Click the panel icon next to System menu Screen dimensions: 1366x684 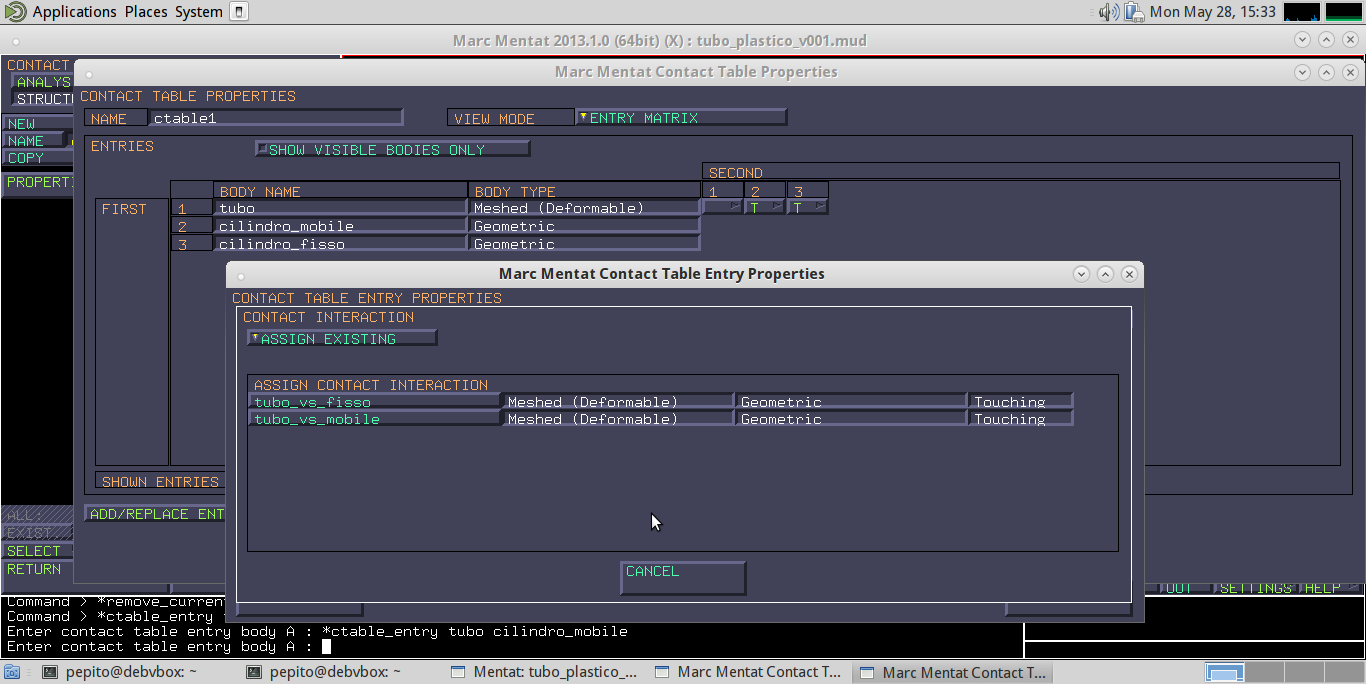point(239,12)
